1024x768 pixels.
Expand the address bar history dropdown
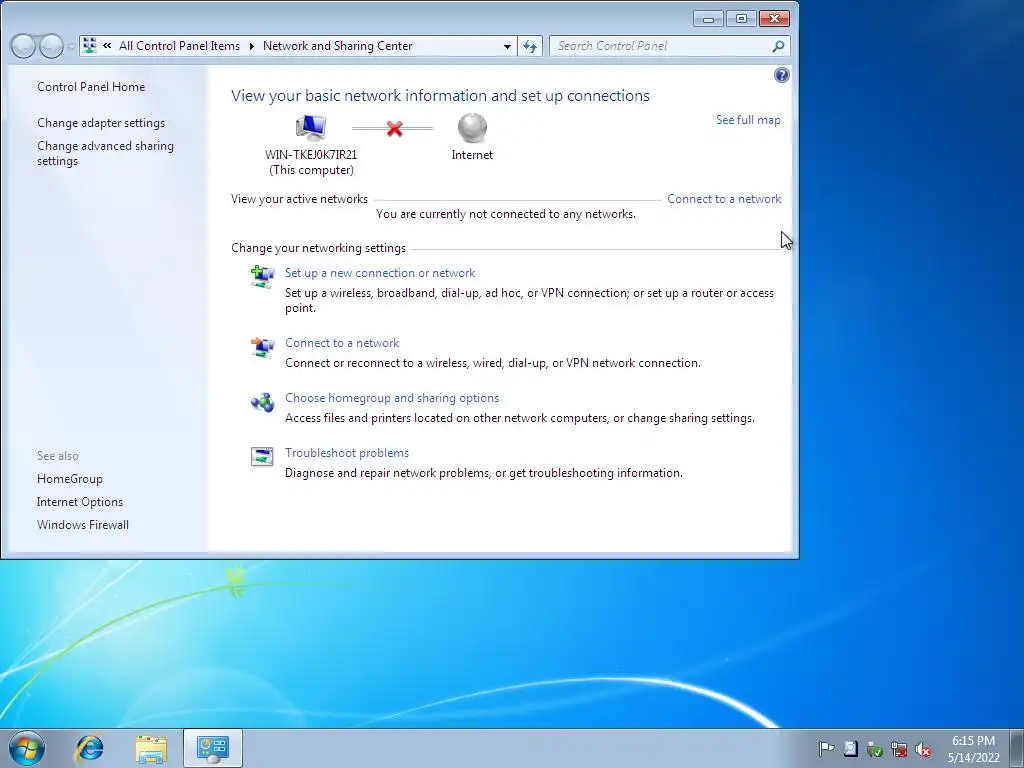click(507, 46)
